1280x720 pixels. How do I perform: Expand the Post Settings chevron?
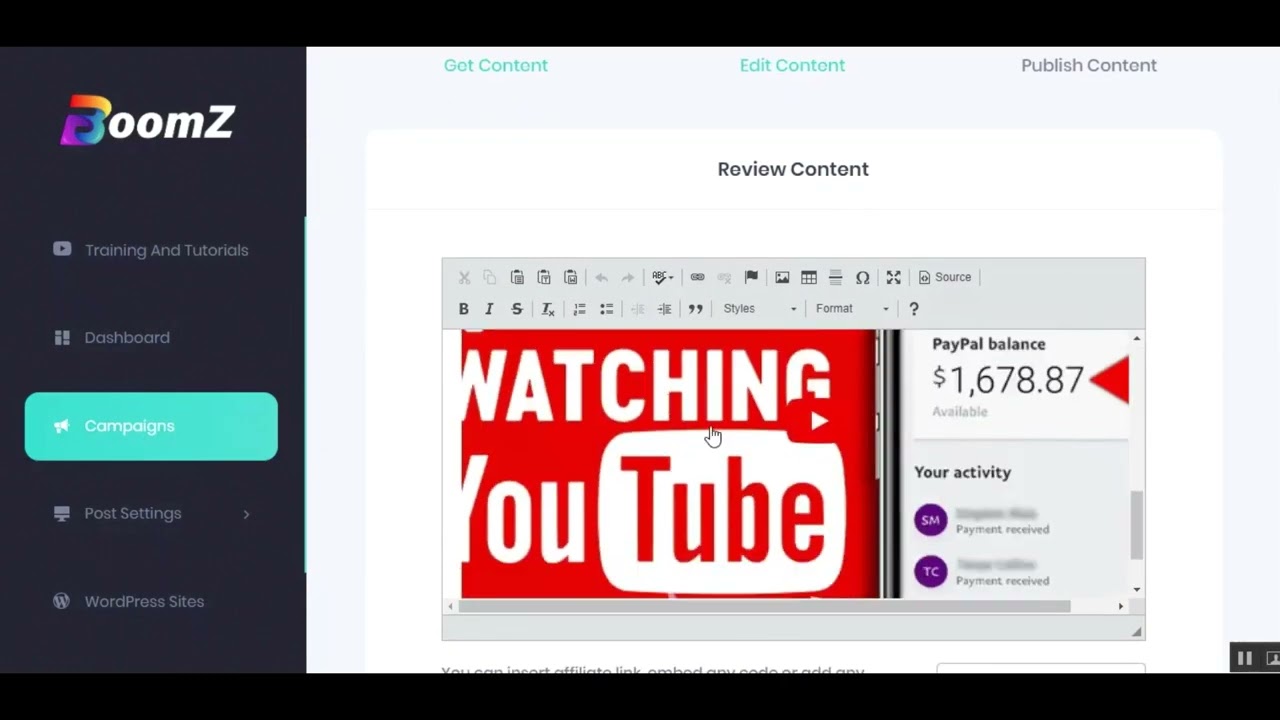[x=246, y=514]
